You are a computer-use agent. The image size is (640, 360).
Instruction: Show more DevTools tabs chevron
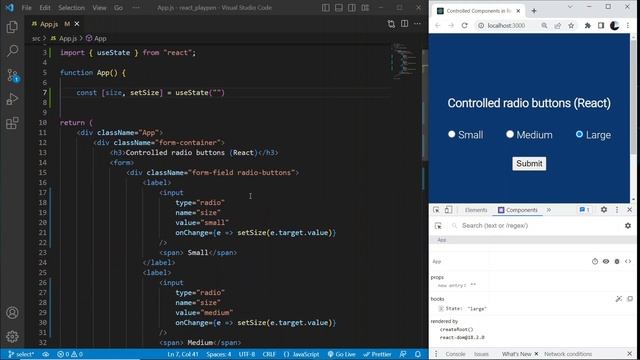[549, 210]
